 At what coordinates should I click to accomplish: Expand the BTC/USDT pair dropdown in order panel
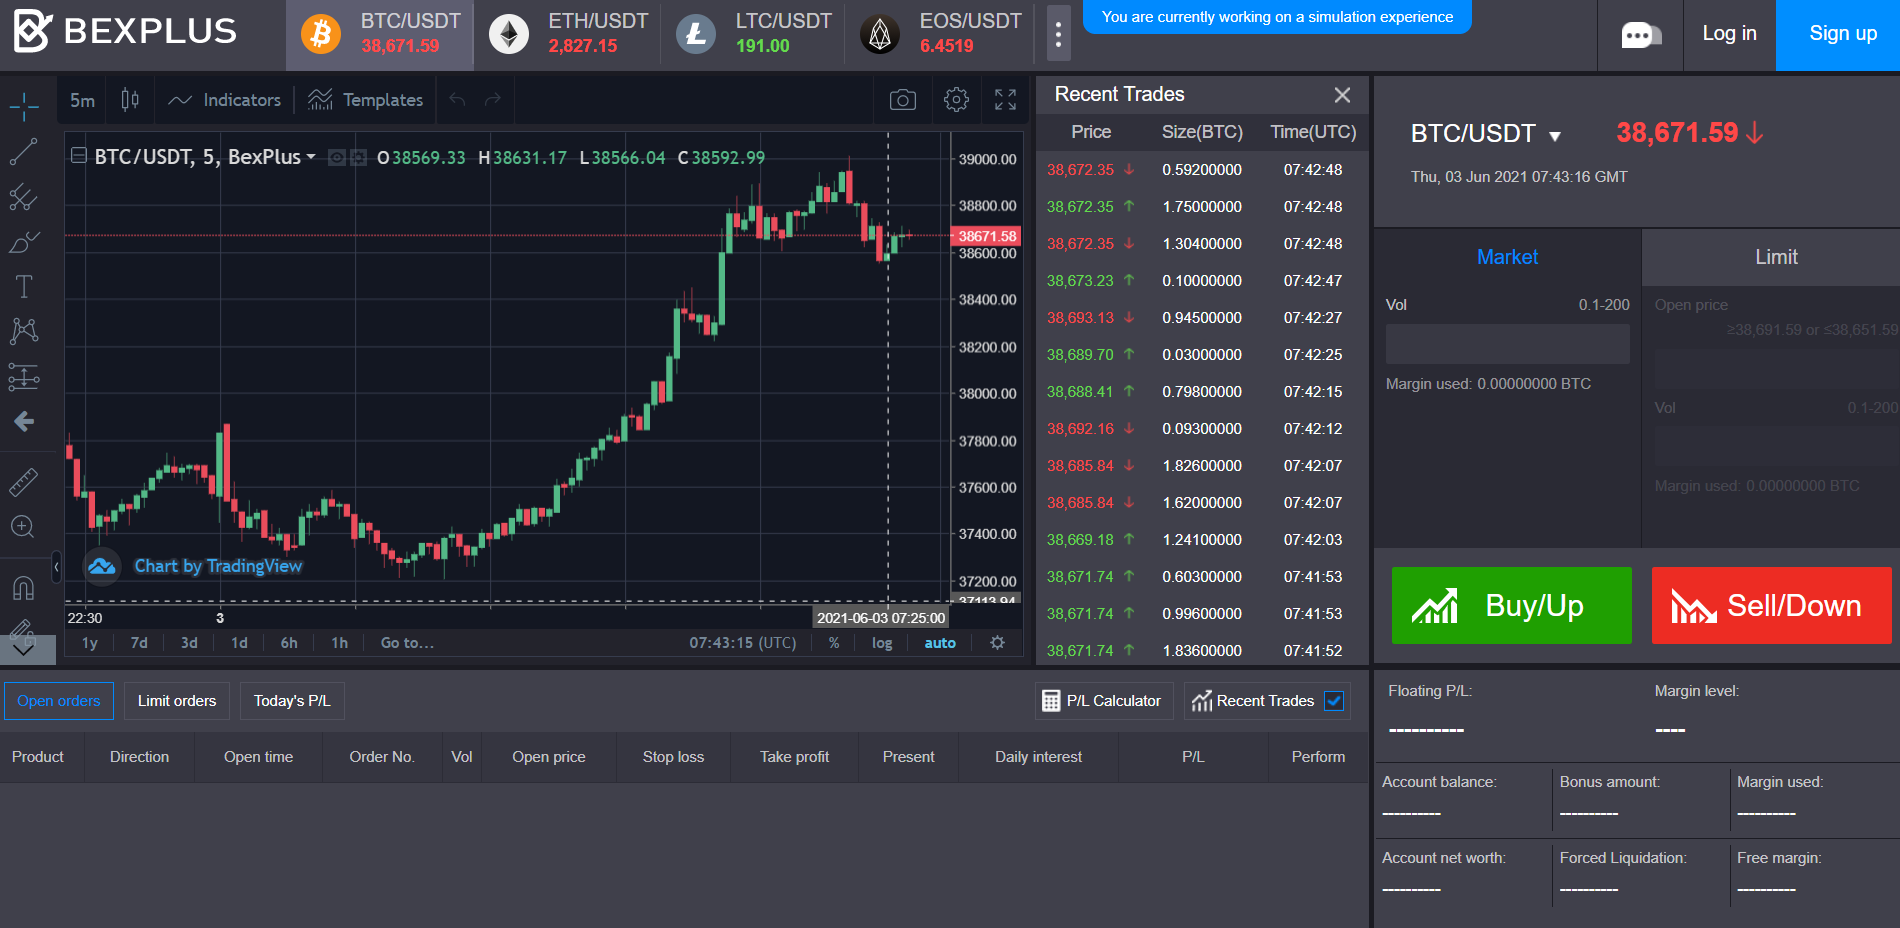point(1555,135)
